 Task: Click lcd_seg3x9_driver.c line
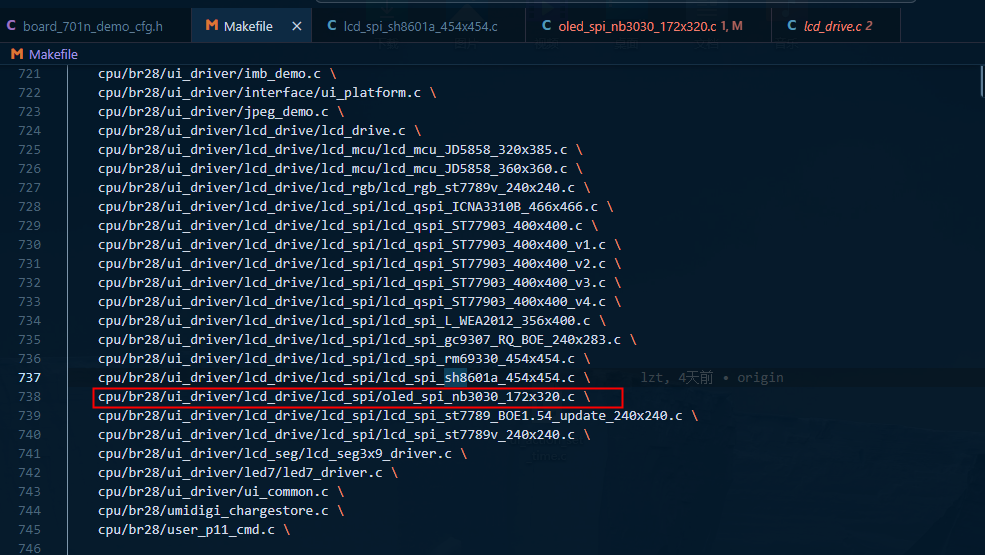pyautogui.click(x=282, y=453)
